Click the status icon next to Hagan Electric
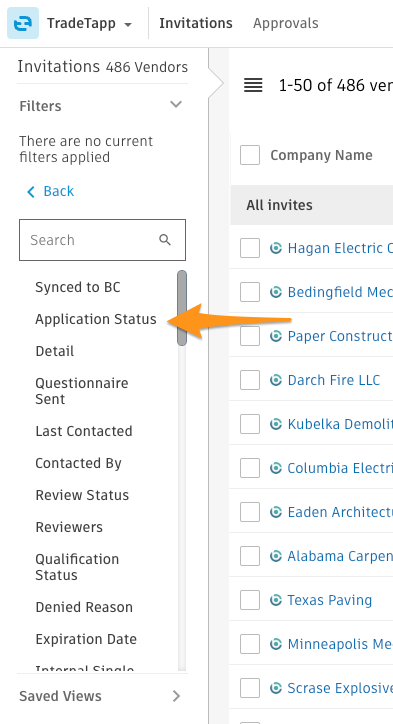The image size is (393, 724). 276,248
